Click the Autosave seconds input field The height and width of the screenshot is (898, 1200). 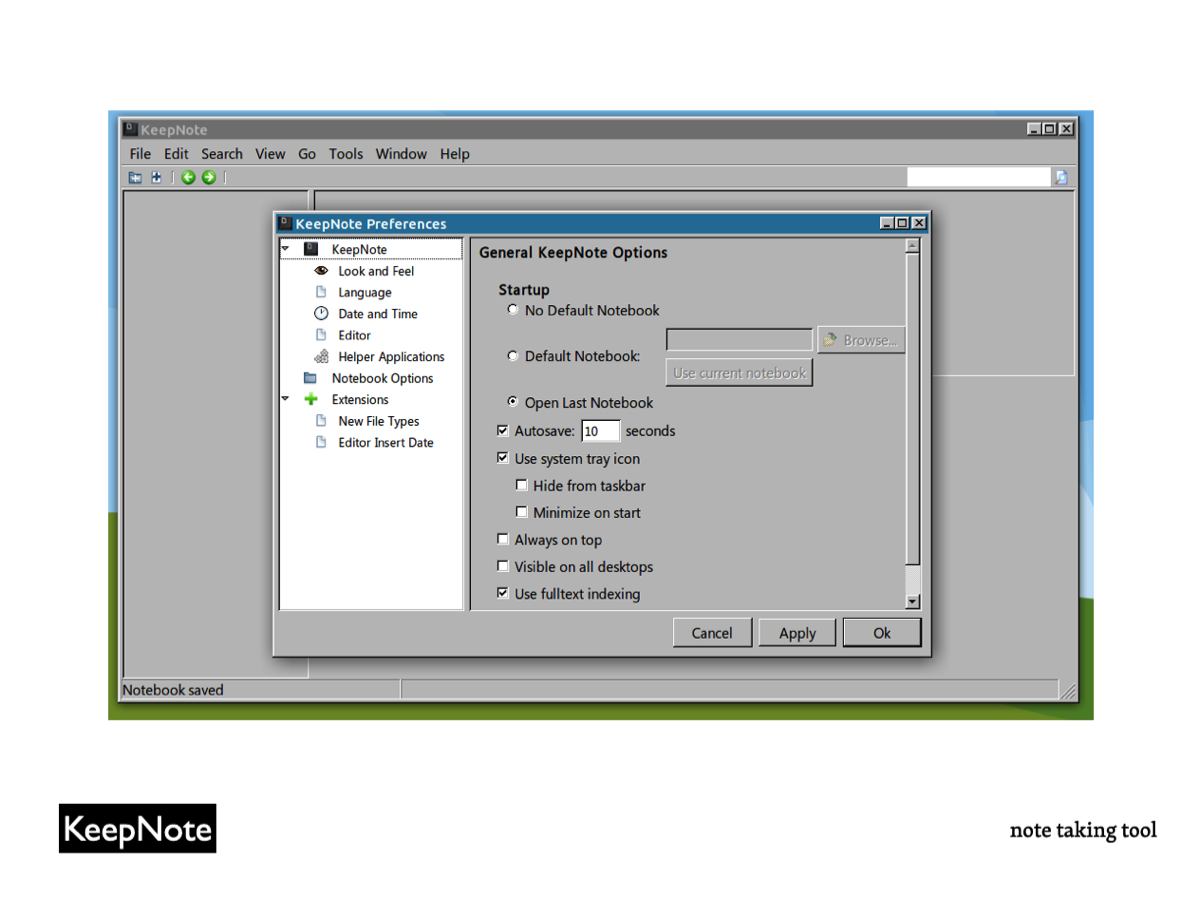(x=600, y=431)
